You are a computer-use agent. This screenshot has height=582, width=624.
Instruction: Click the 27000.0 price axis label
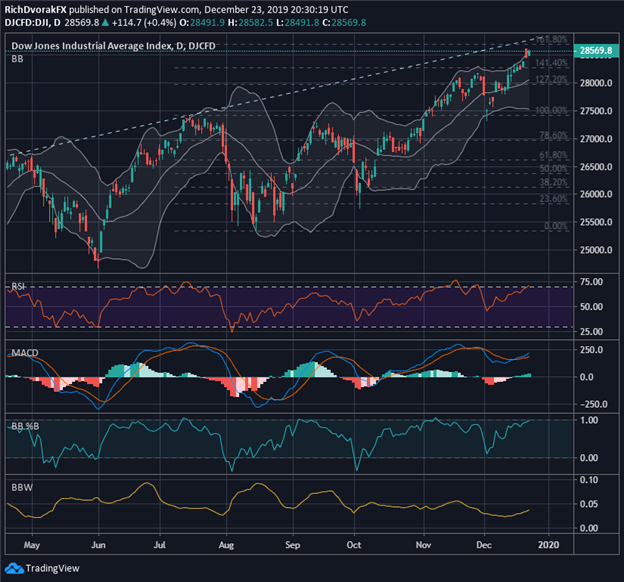coord(596,139)
